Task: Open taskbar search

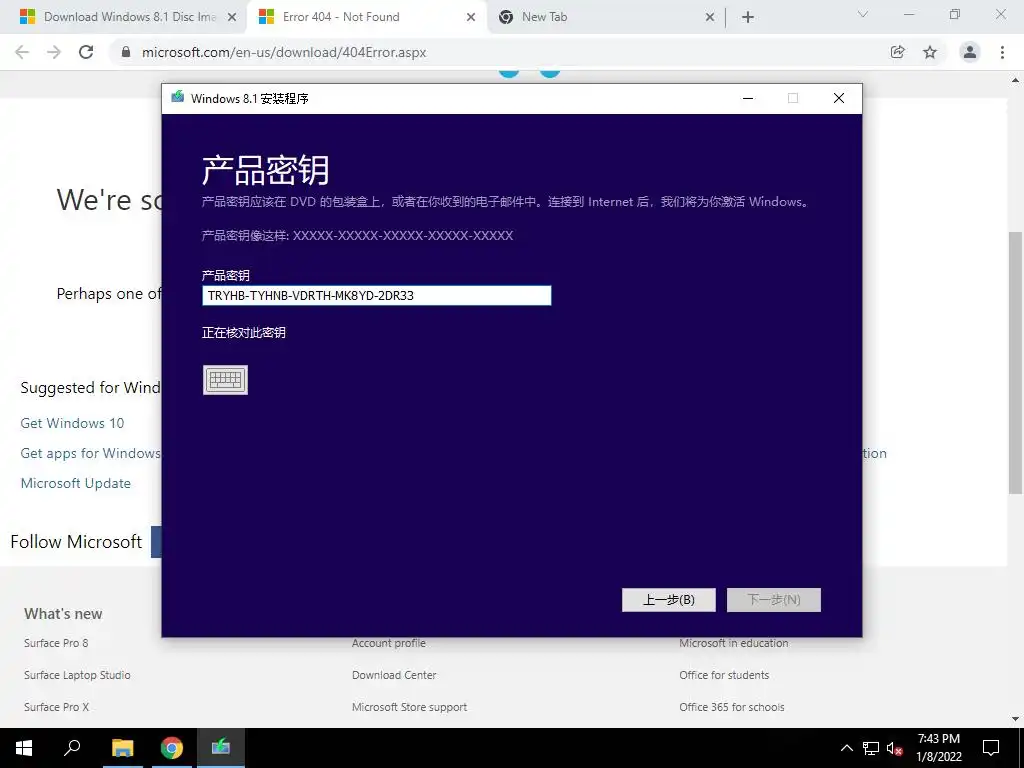Action: point(72,748)
